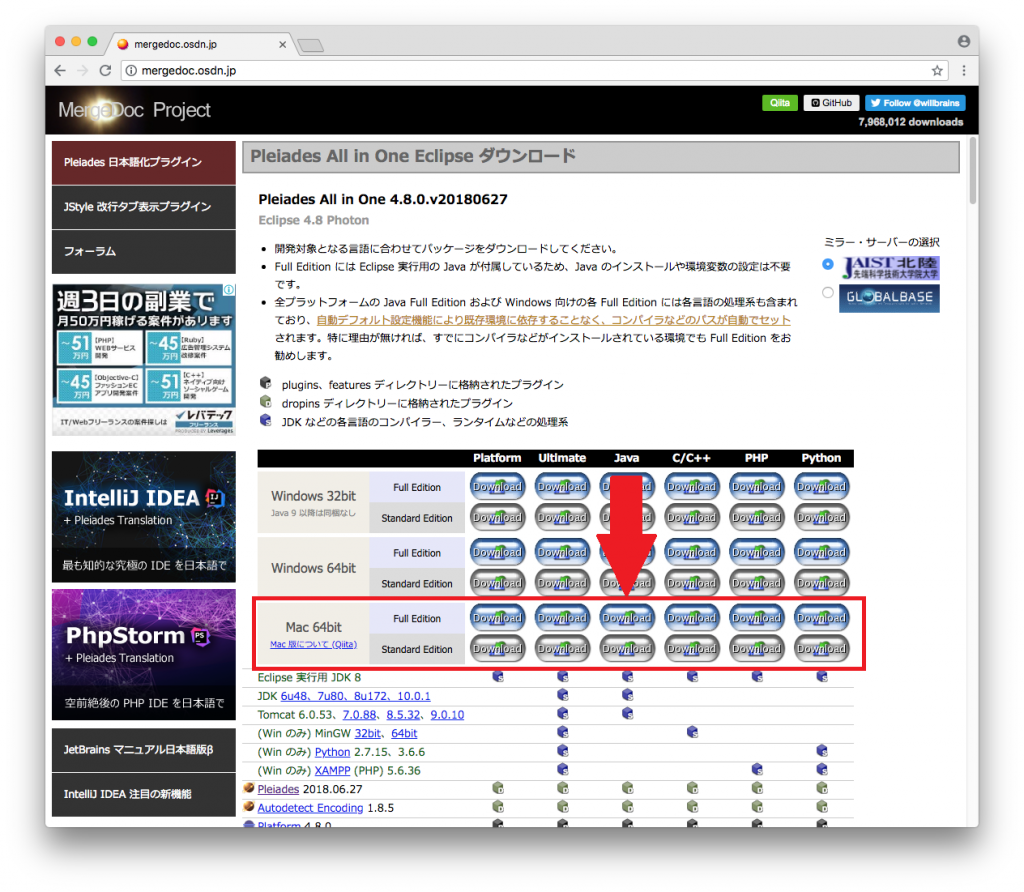Click the browser back arrow
Image resolution: width=1024 pixels, height=892 pixels.
[x=60, y=71]
